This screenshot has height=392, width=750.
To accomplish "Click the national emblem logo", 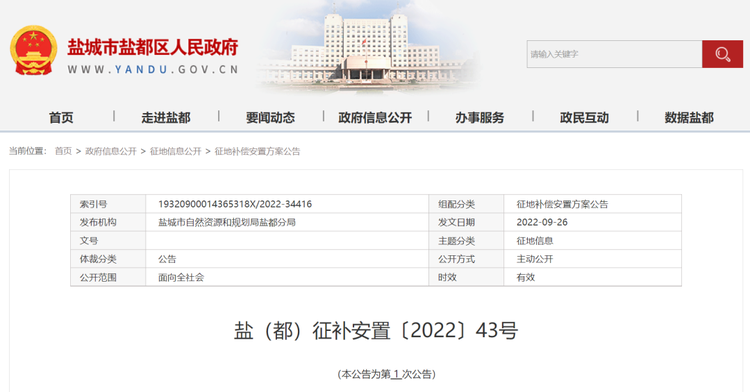I will coord(33,51).
